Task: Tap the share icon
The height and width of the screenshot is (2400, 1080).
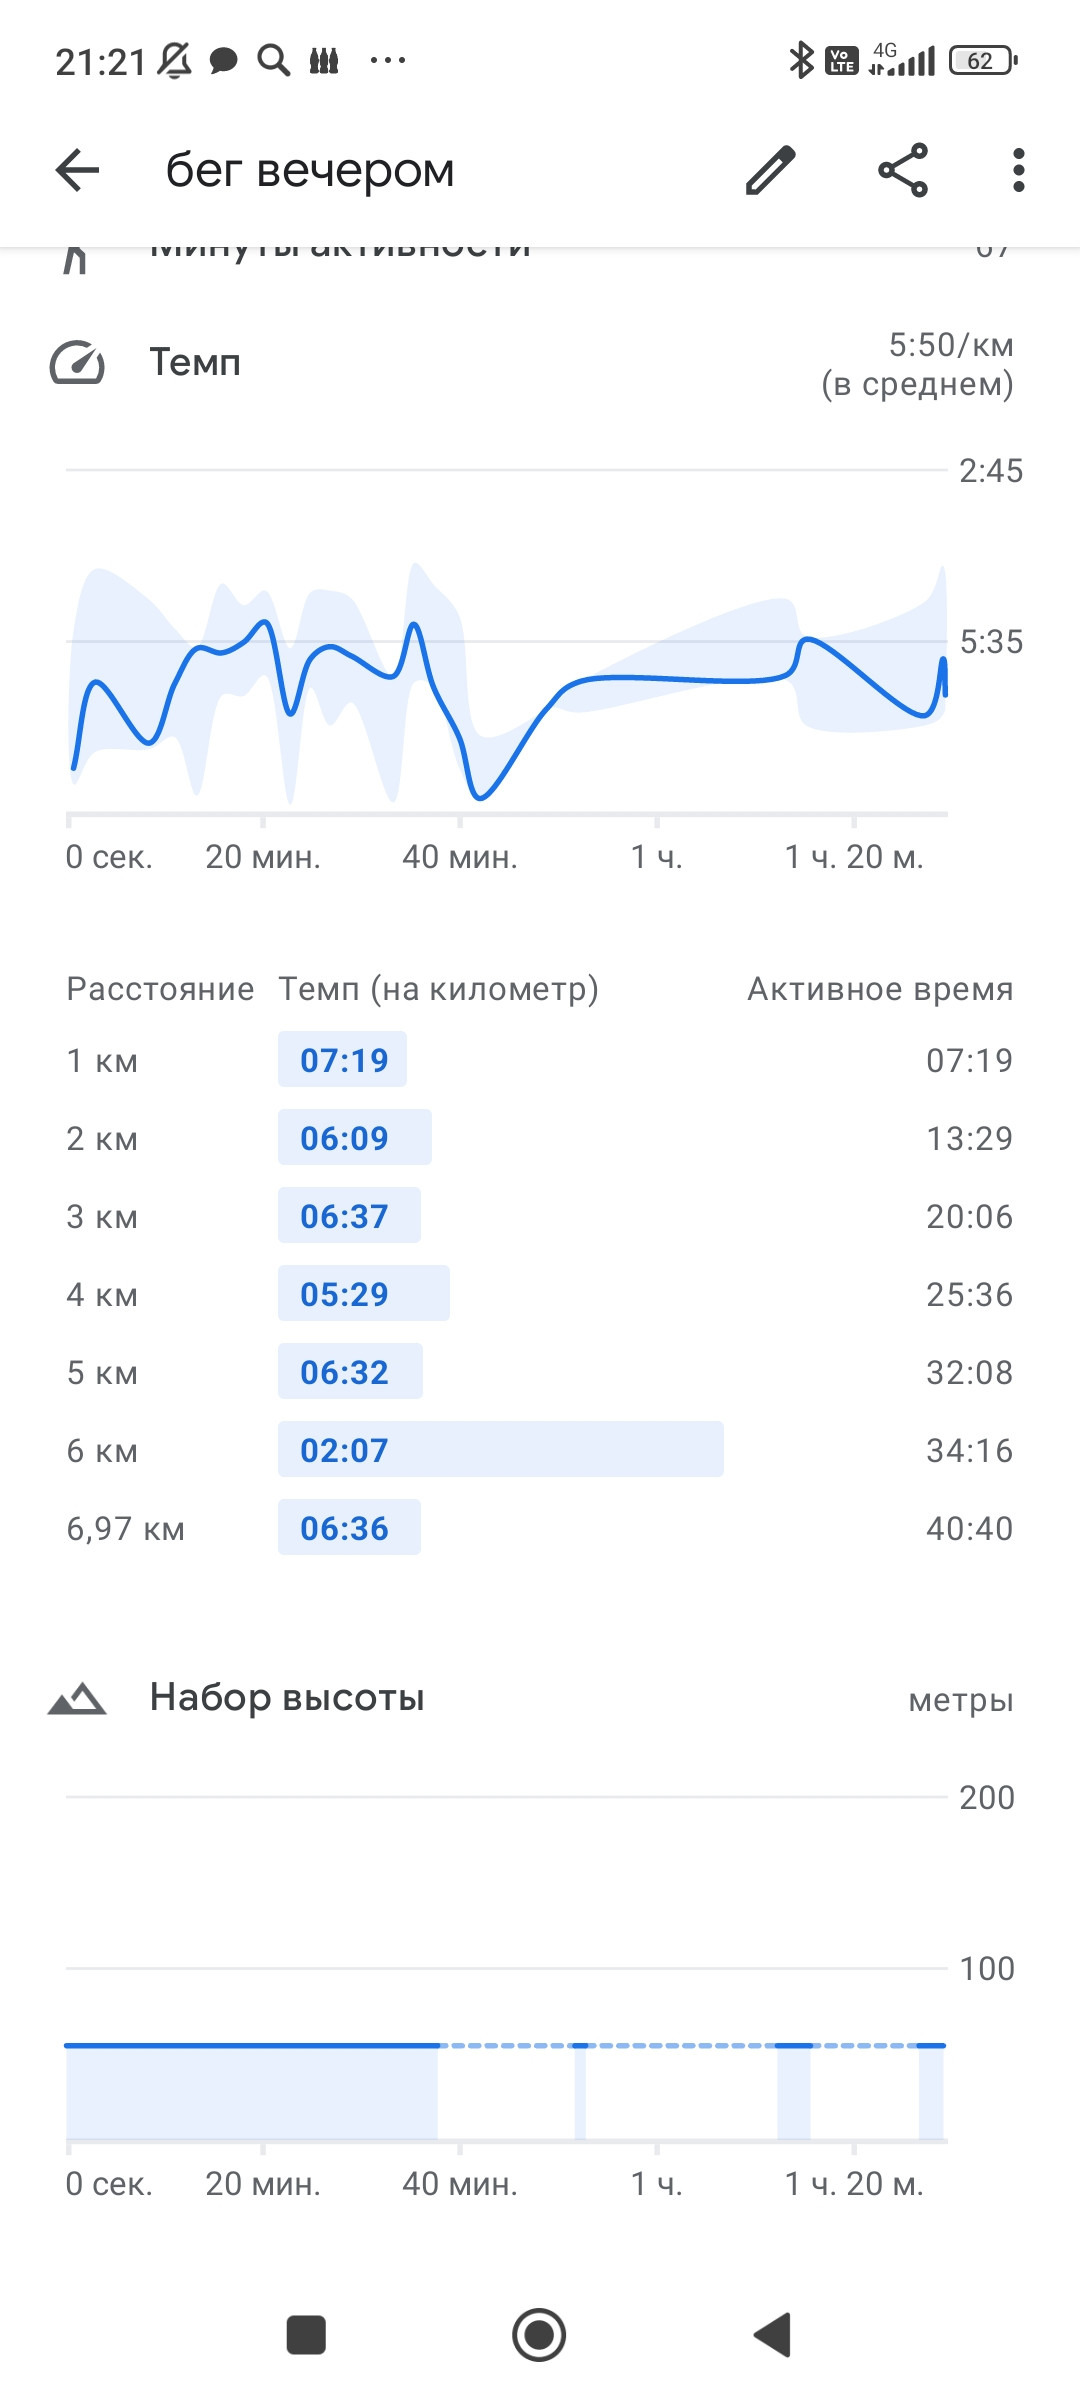Action: pos(903,170)
